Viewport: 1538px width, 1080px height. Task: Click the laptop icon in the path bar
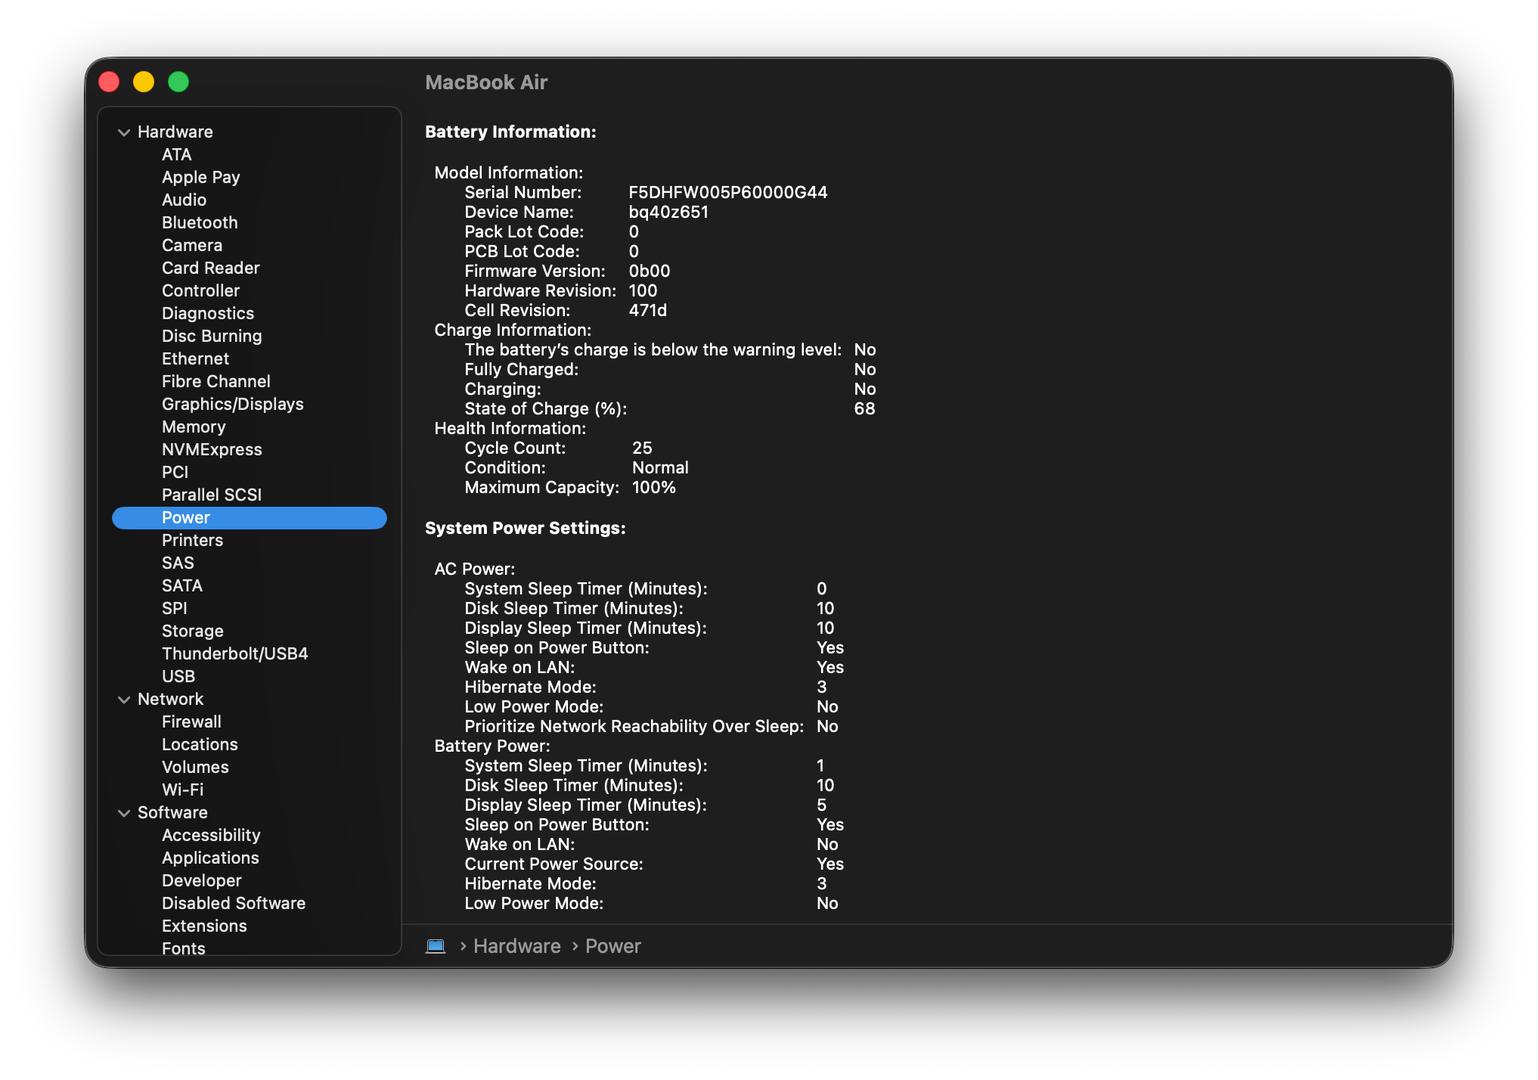click(x=435, y=946)
